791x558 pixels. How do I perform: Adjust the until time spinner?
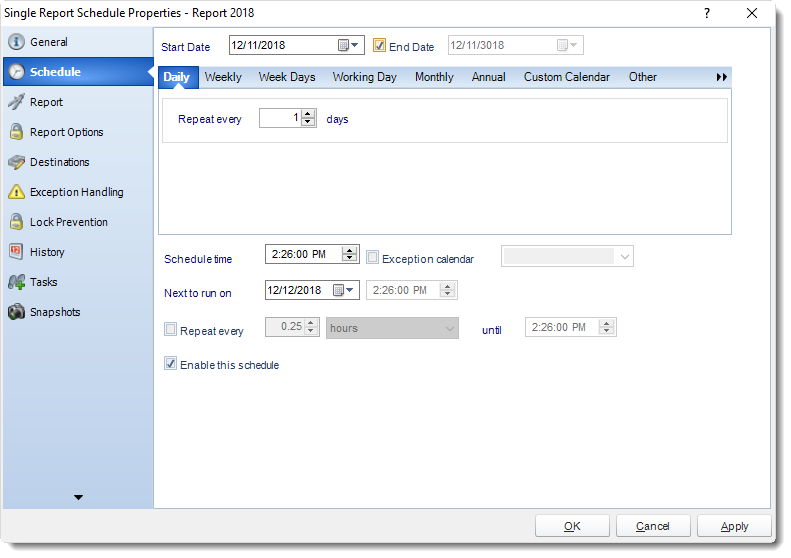click(606, 327)
